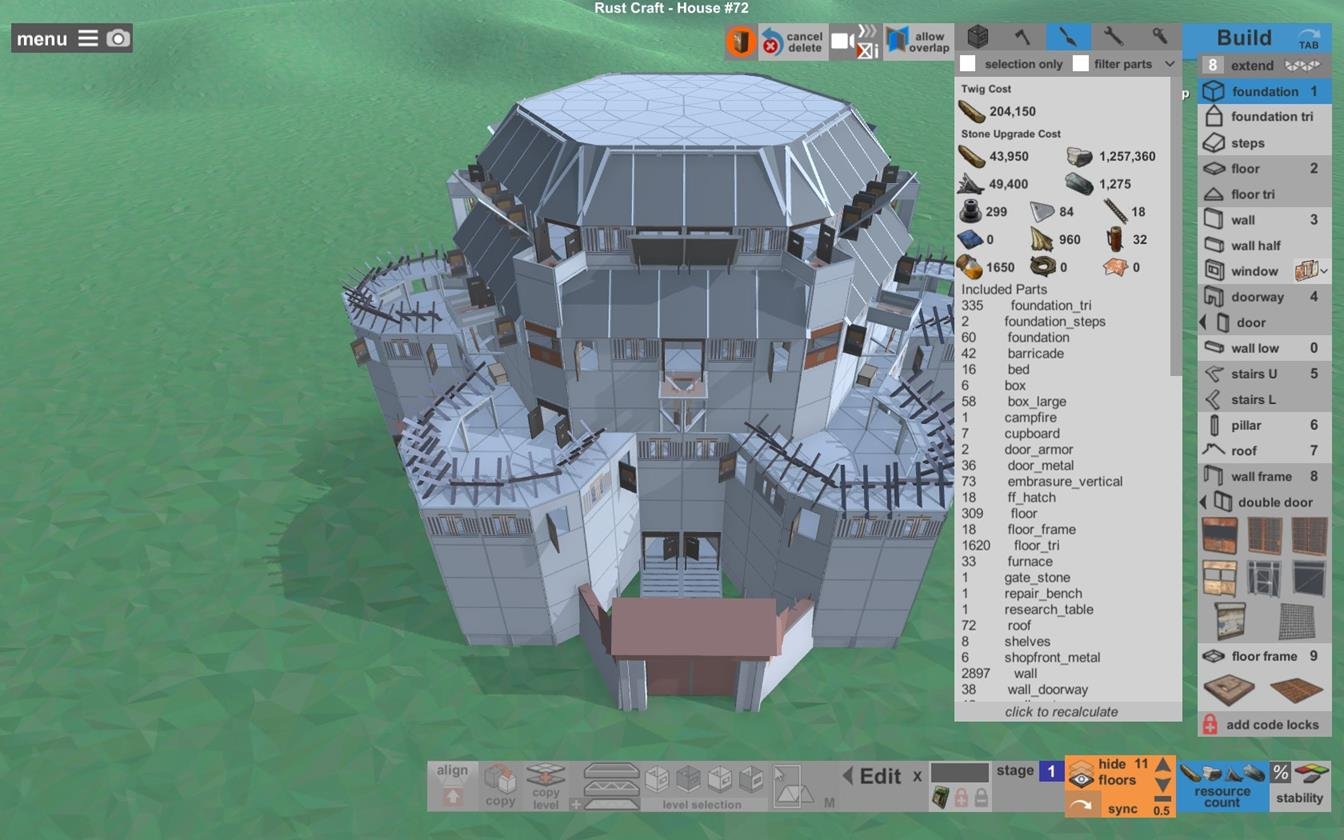Select the trowel tool tab

[x=1068, y=37]
